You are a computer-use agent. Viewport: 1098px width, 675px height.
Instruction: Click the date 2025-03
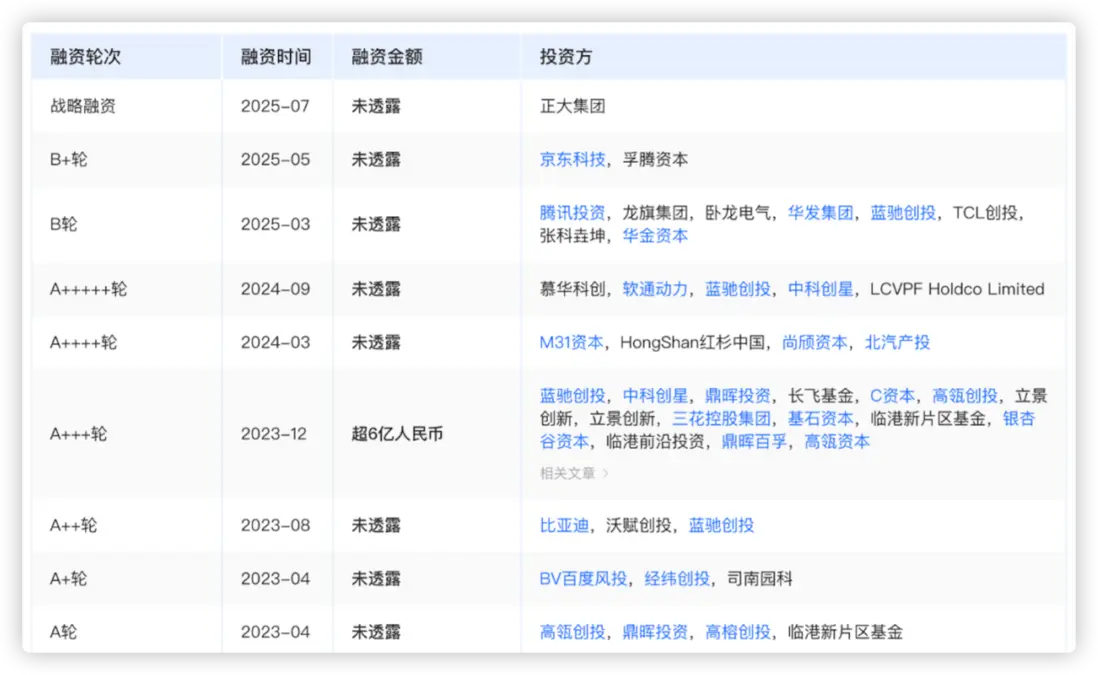[x=275, y=225]
